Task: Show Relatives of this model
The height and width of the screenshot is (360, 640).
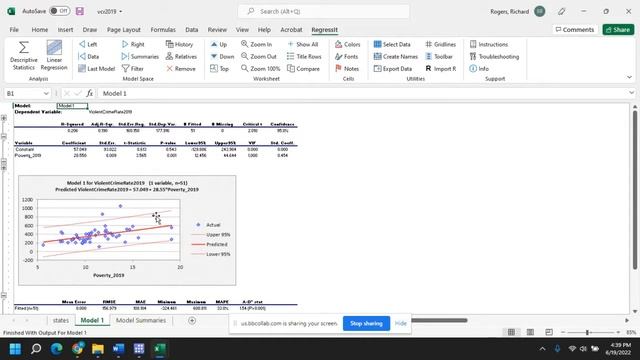Action: click(x=181, y=56)
